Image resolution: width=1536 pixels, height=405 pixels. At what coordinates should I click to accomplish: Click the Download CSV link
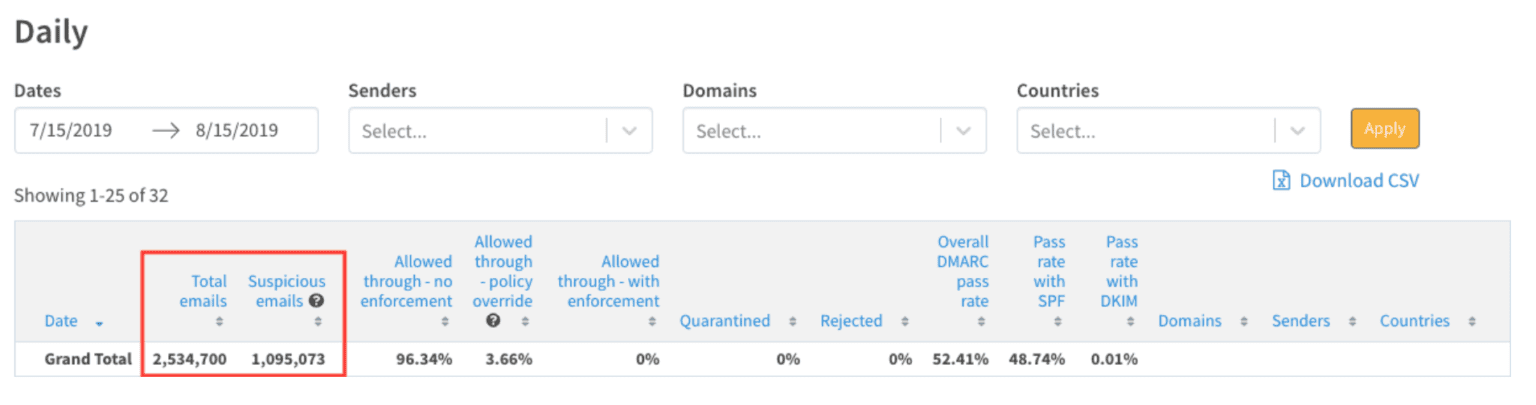pyautogui.click(x=1358, y=181)
